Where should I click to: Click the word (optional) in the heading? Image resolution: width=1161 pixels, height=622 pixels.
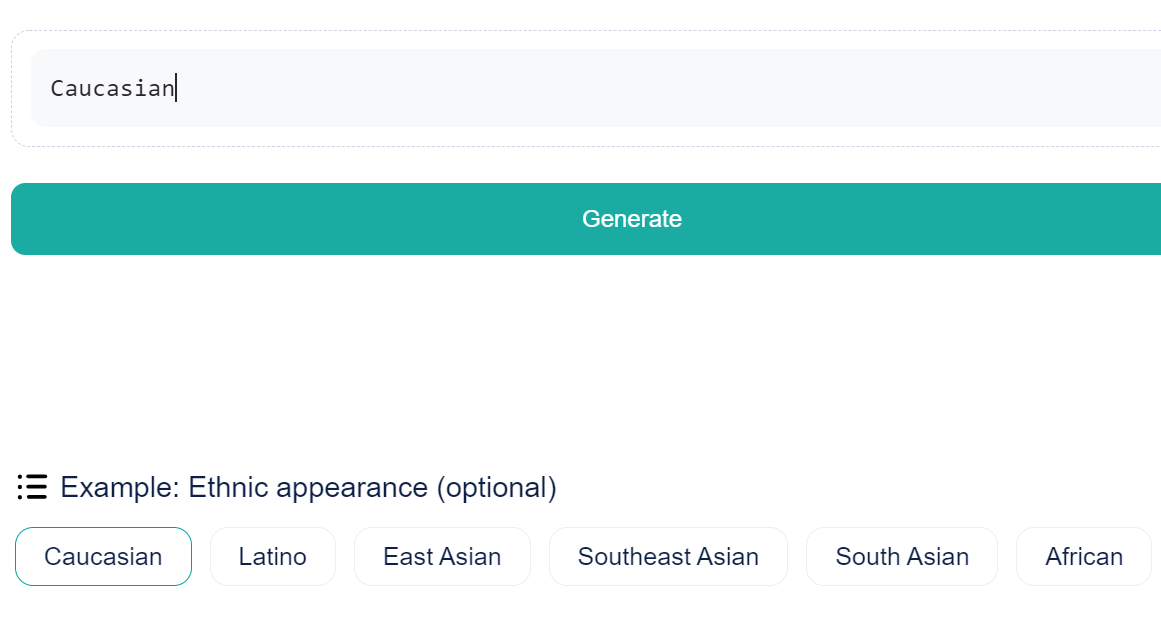pyautogui.click(x=496, y=487)
